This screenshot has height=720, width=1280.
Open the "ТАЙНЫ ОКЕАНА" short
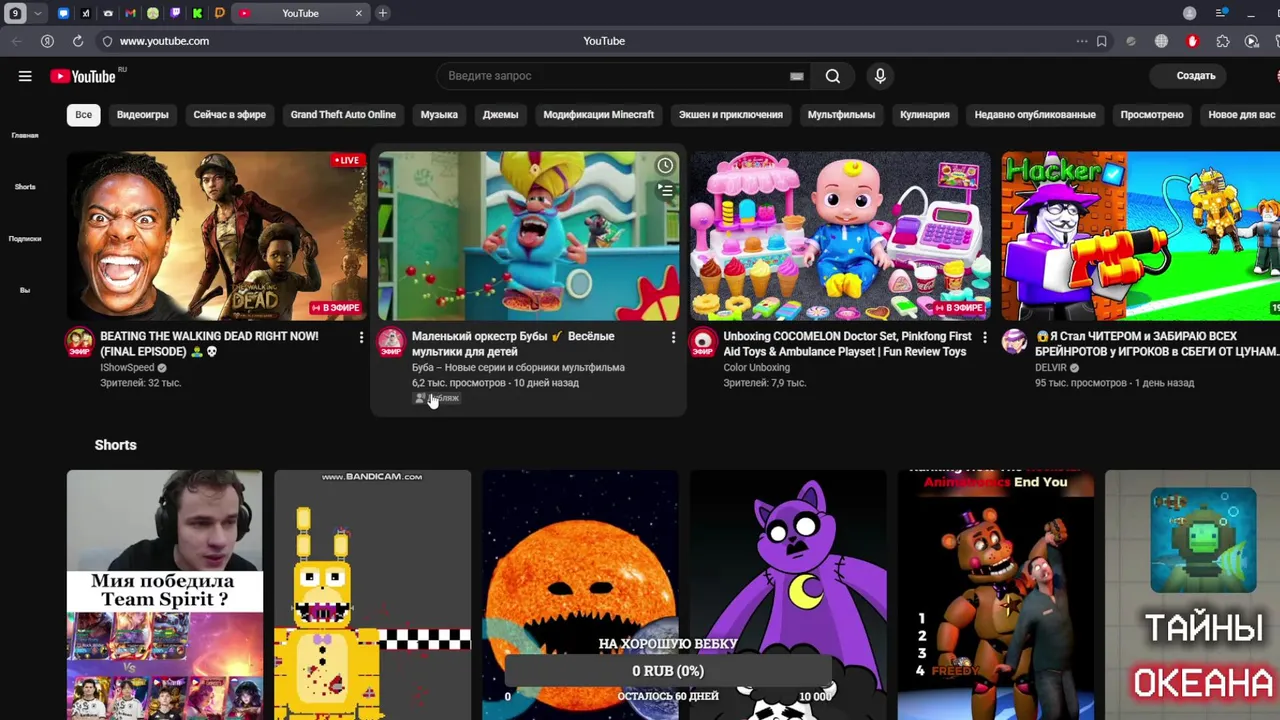click(1193, 595)
